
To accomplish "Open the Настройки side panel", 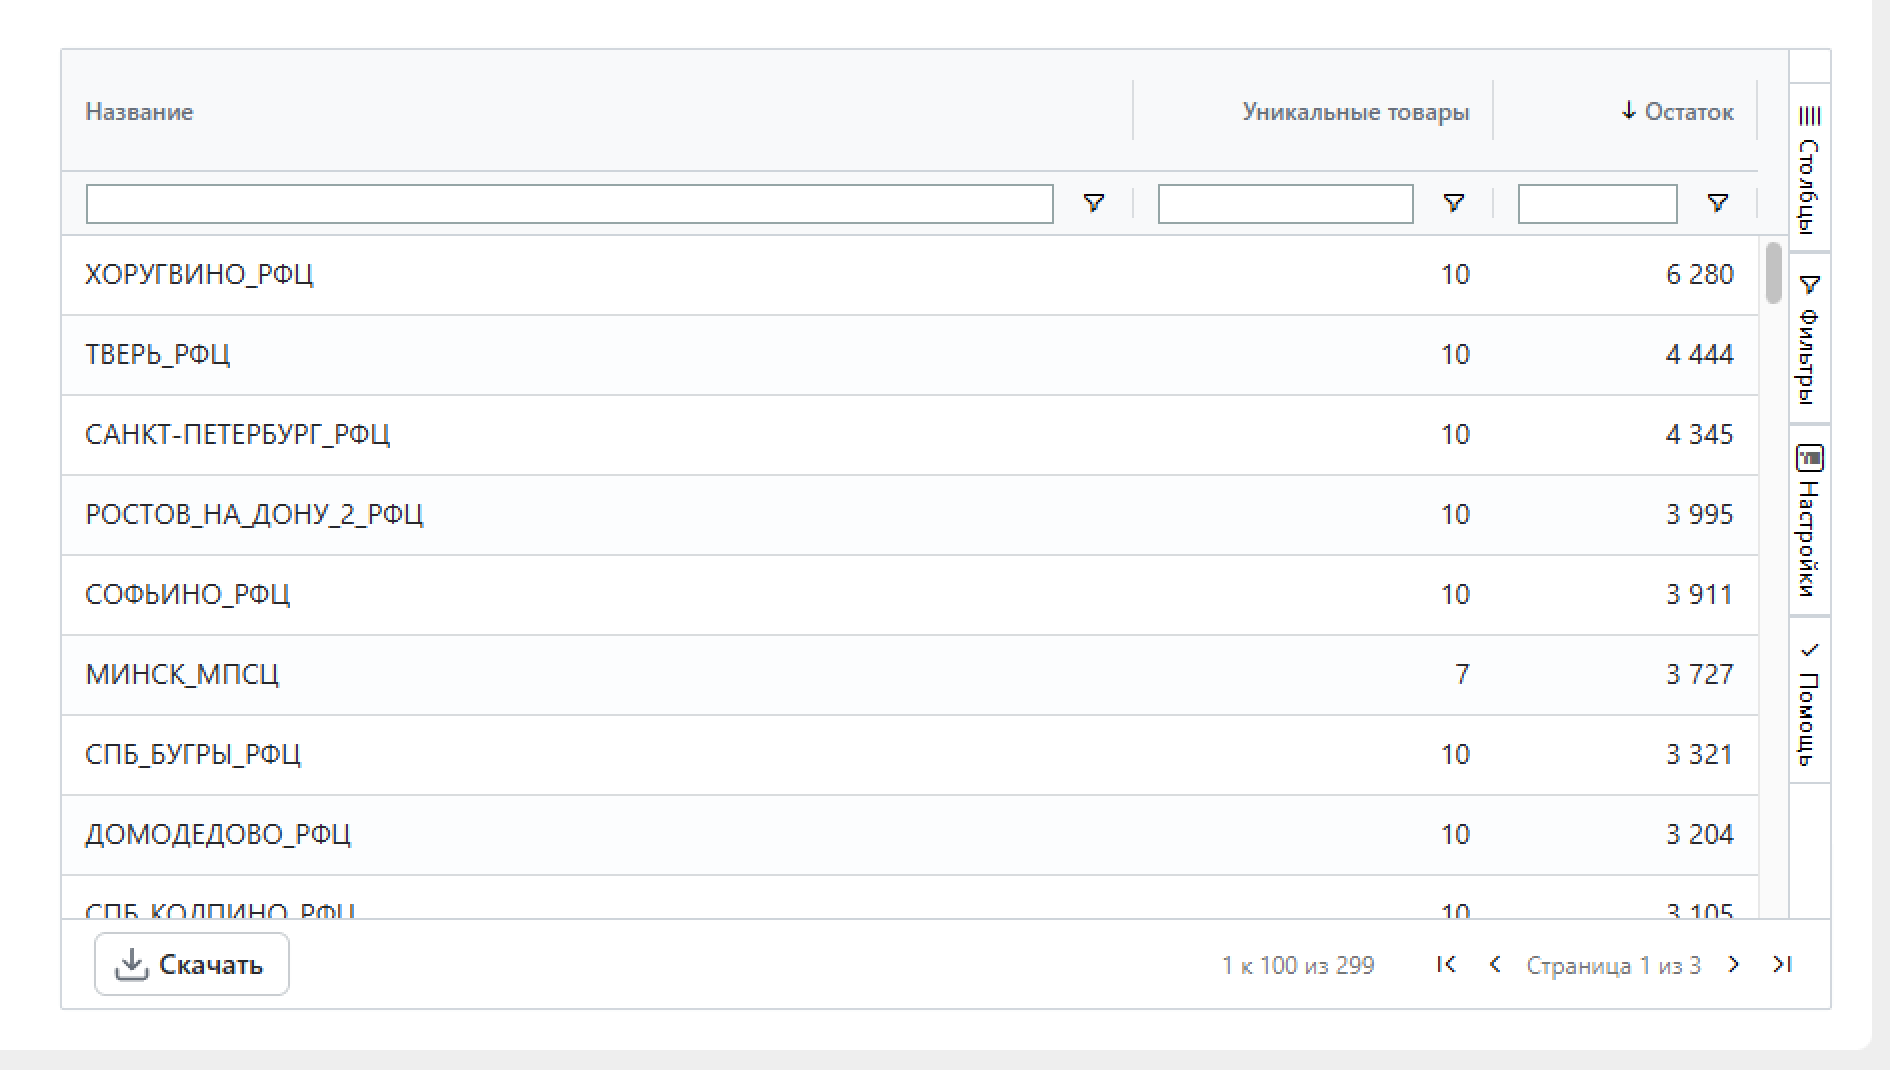I will (x=1809, y=520).
